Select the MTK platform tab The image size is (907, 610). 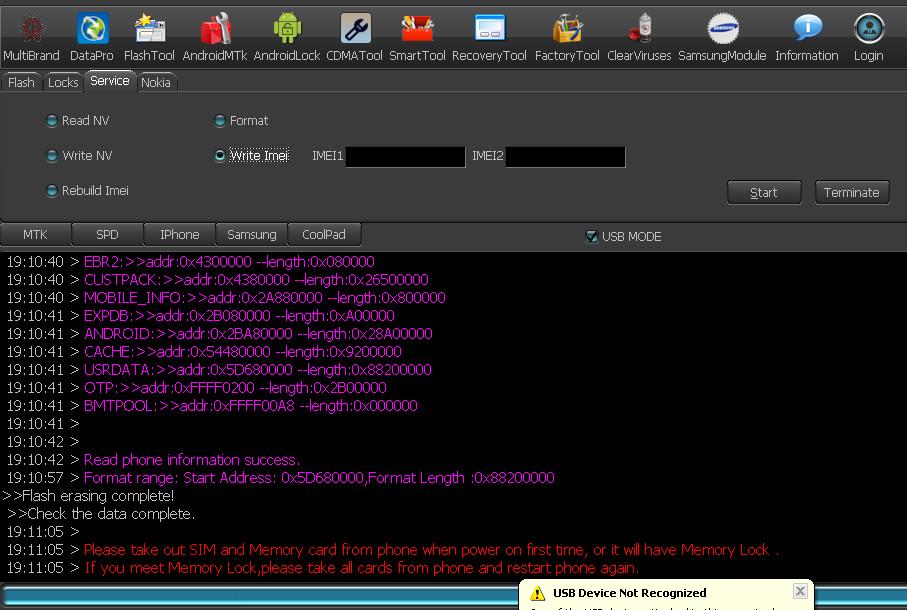[x=35, y=235]
